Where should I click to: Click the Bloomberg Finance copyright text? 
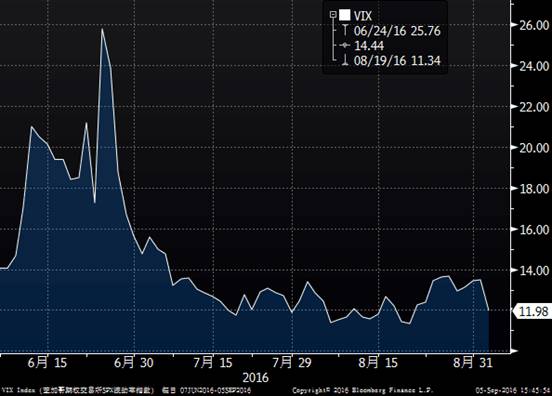click(x=363, y=390)
